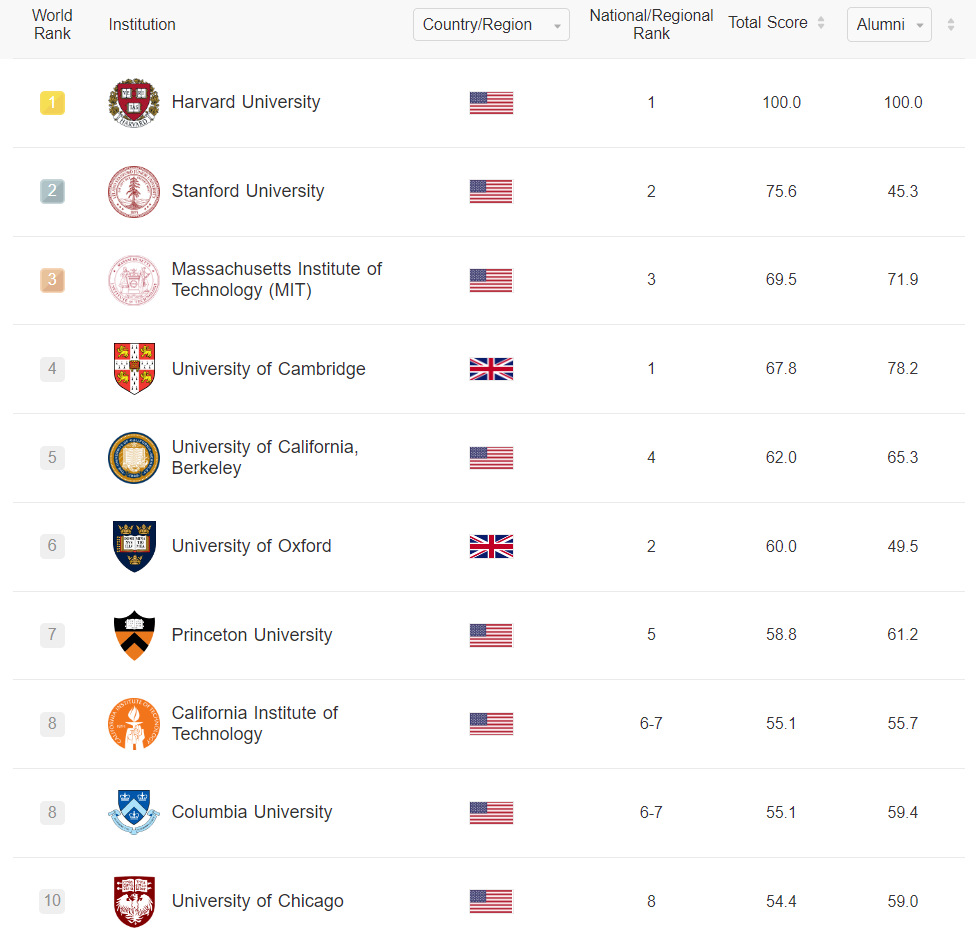Click the US flag in Stanford's row

[x=491, y=191]
